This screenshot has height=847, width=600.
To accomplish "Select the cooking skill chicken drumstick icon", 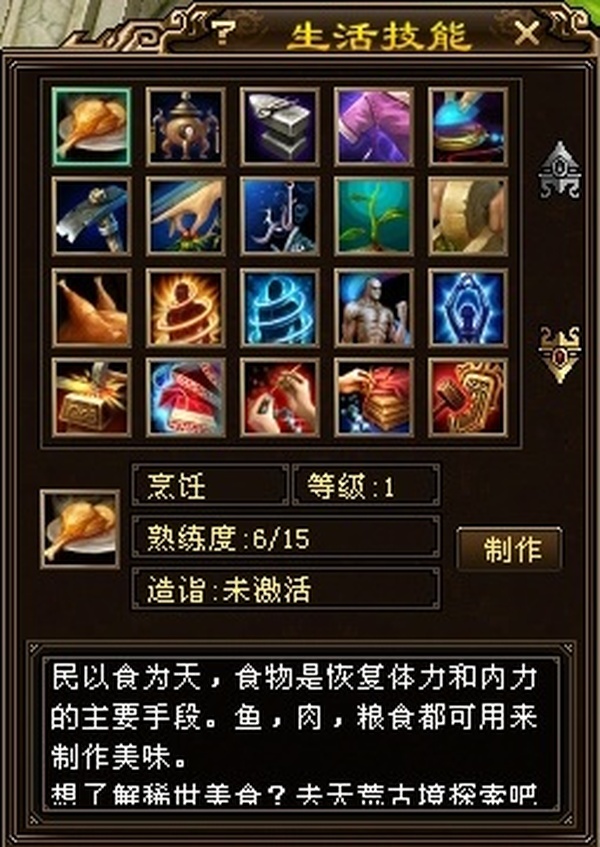I will click(x=91, y=126).
